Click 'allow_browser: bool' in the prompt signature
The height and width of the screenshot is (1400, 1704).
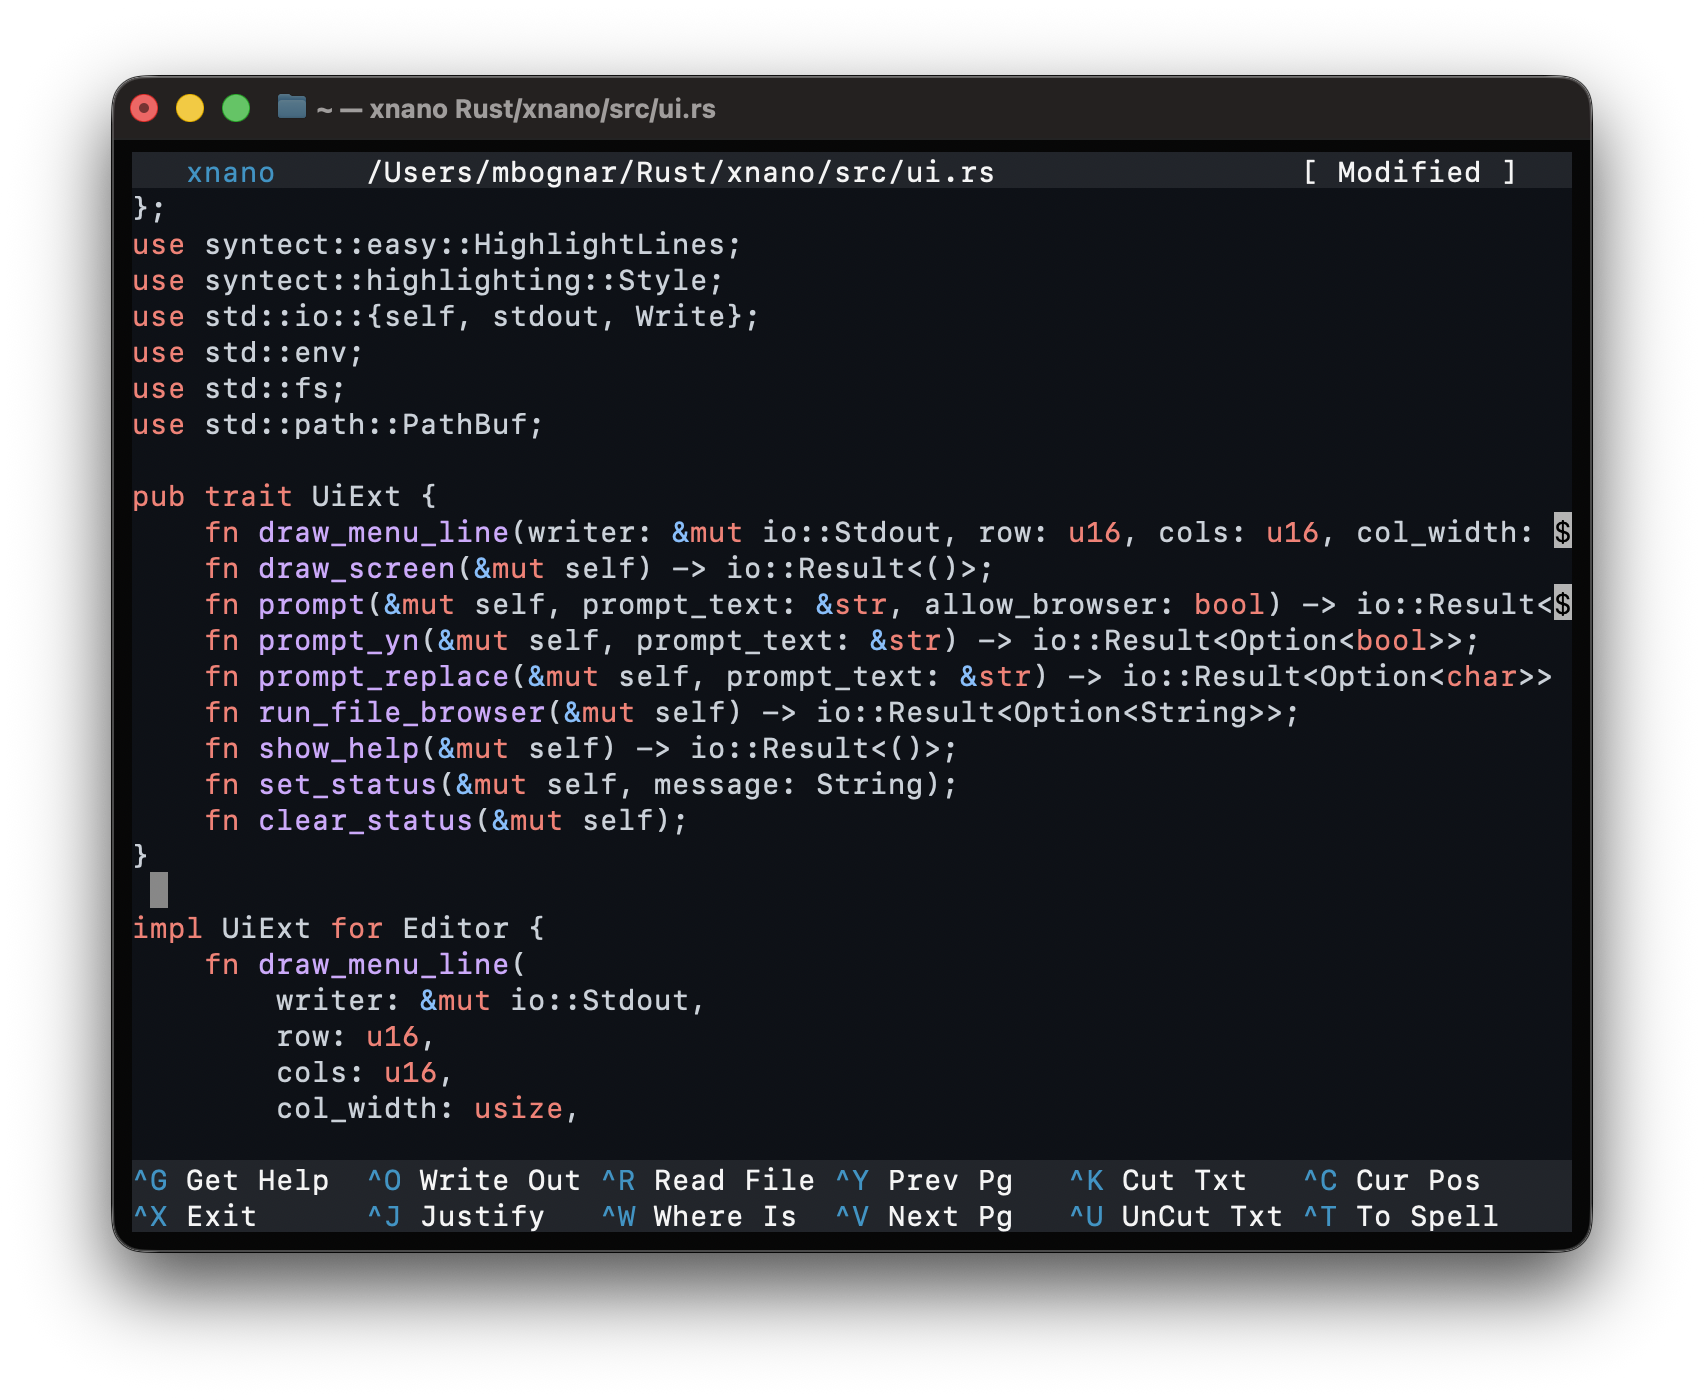point(1095,604)
